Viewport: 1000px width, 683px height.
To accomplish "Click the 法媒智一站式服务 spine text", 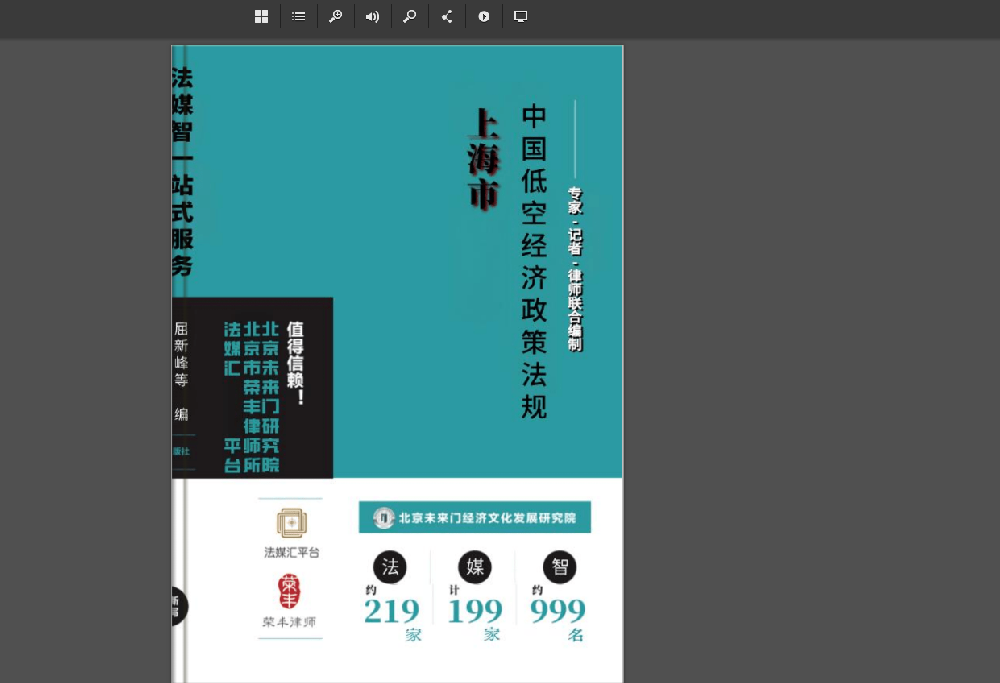I will click(x=182, y=170).
